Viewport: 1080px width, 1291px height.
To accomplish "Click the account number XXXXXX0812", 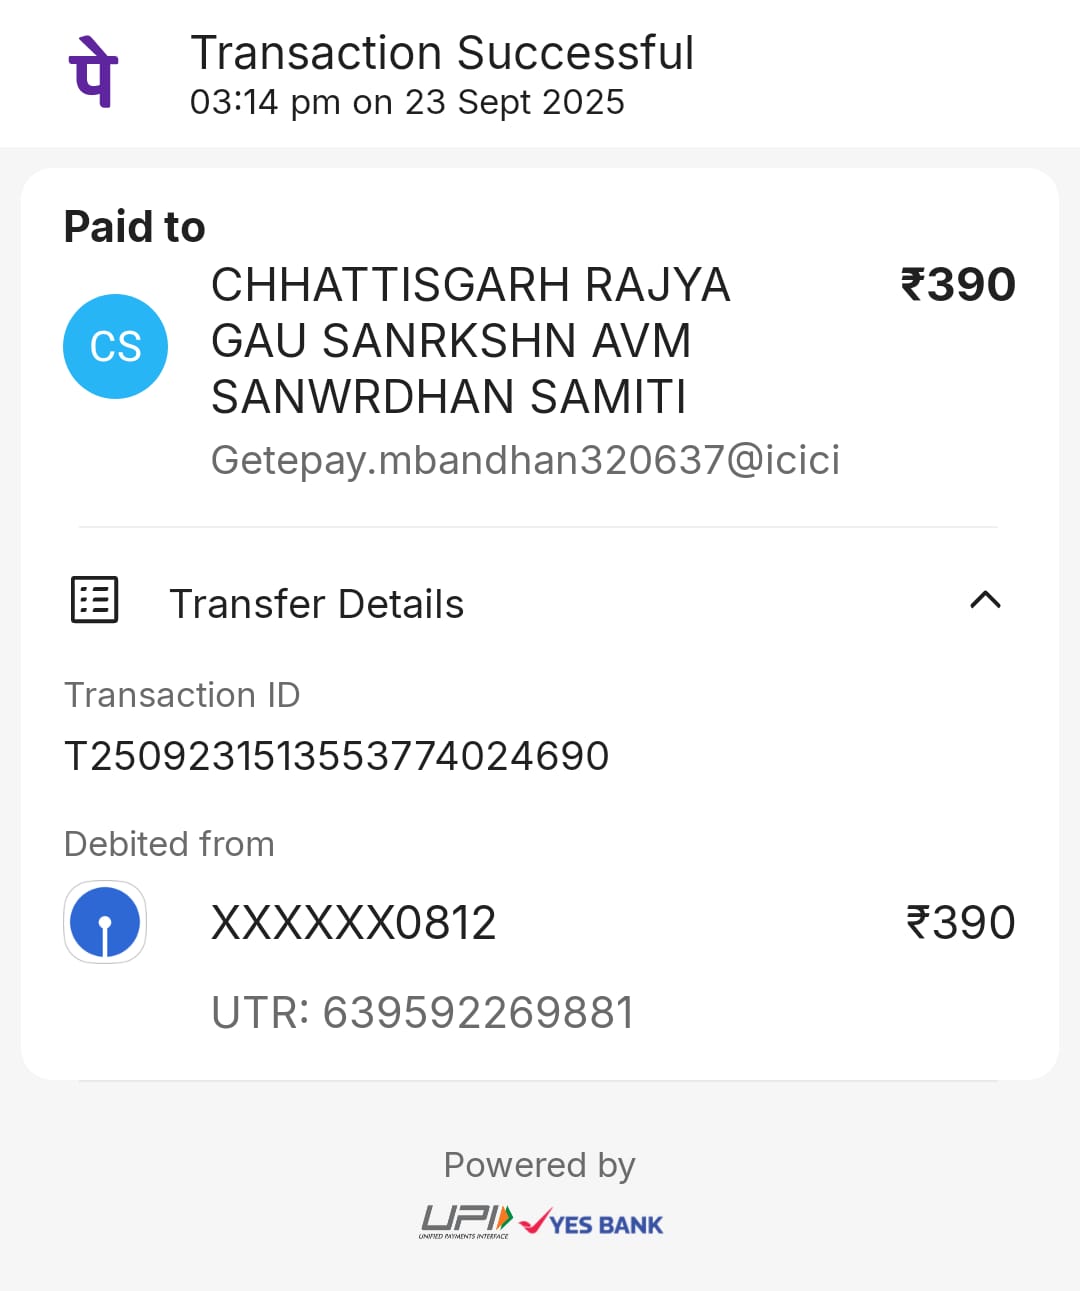I will 353,923.
